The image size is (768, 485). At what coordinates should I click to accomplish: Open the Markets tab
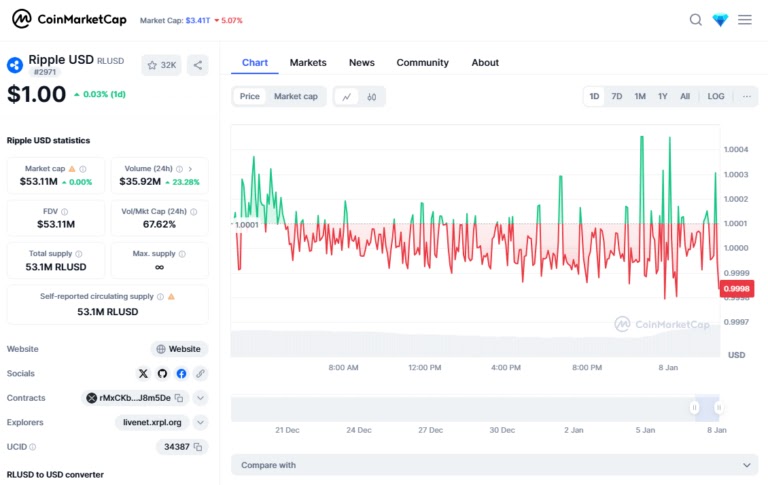[308, 63]
